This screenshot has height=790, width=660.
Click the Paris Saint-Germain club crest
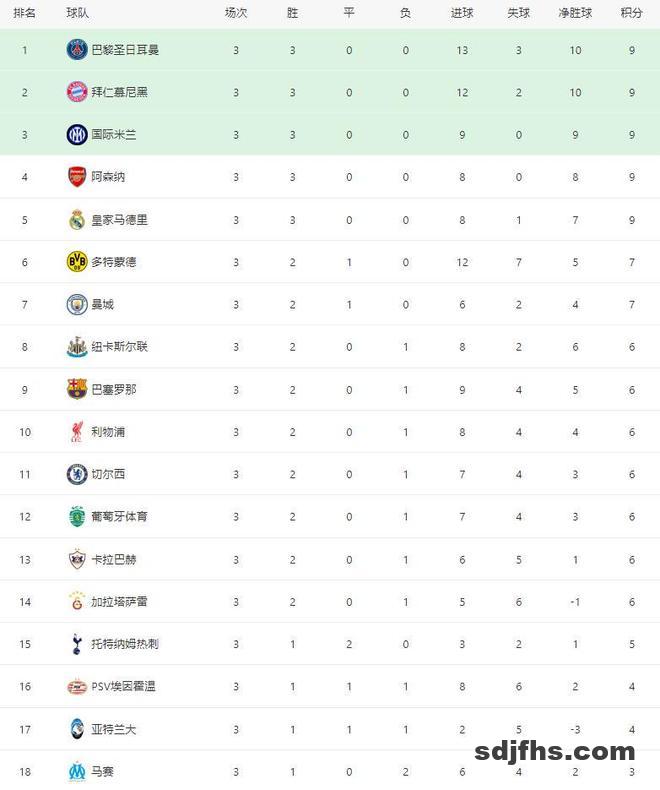77,49
